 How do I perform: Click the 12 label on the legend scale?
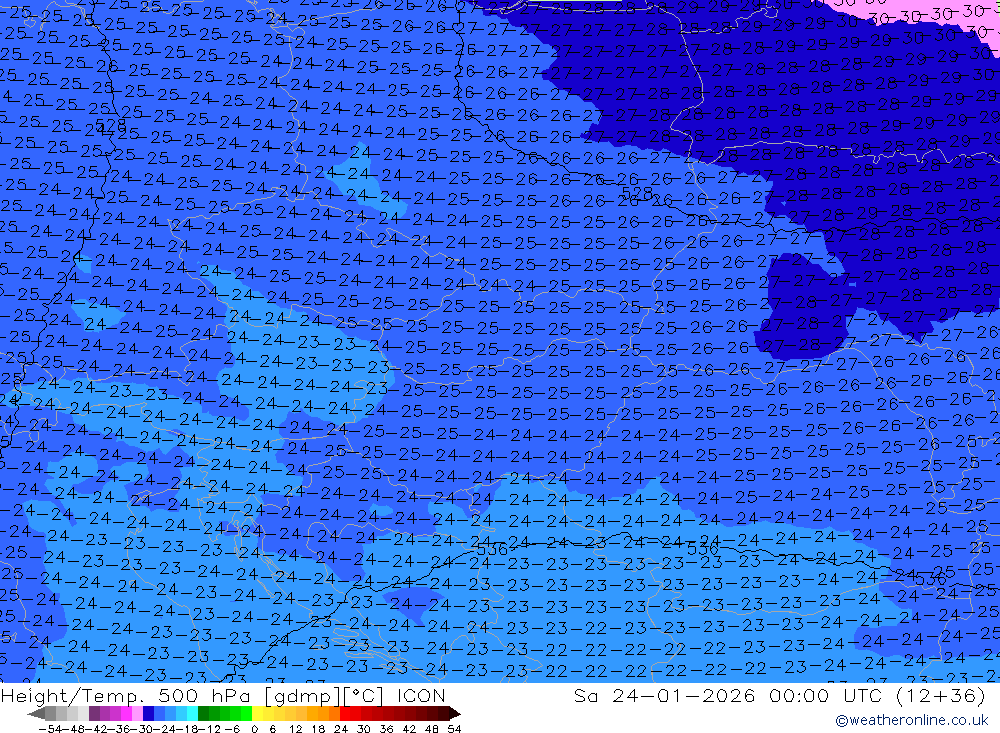coord(296,729)
